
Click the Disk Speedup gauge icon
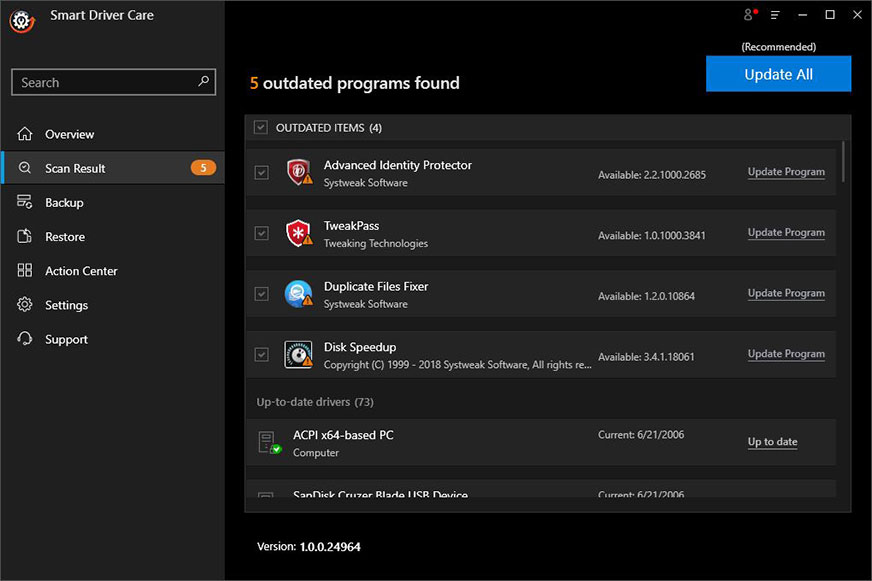298,354
